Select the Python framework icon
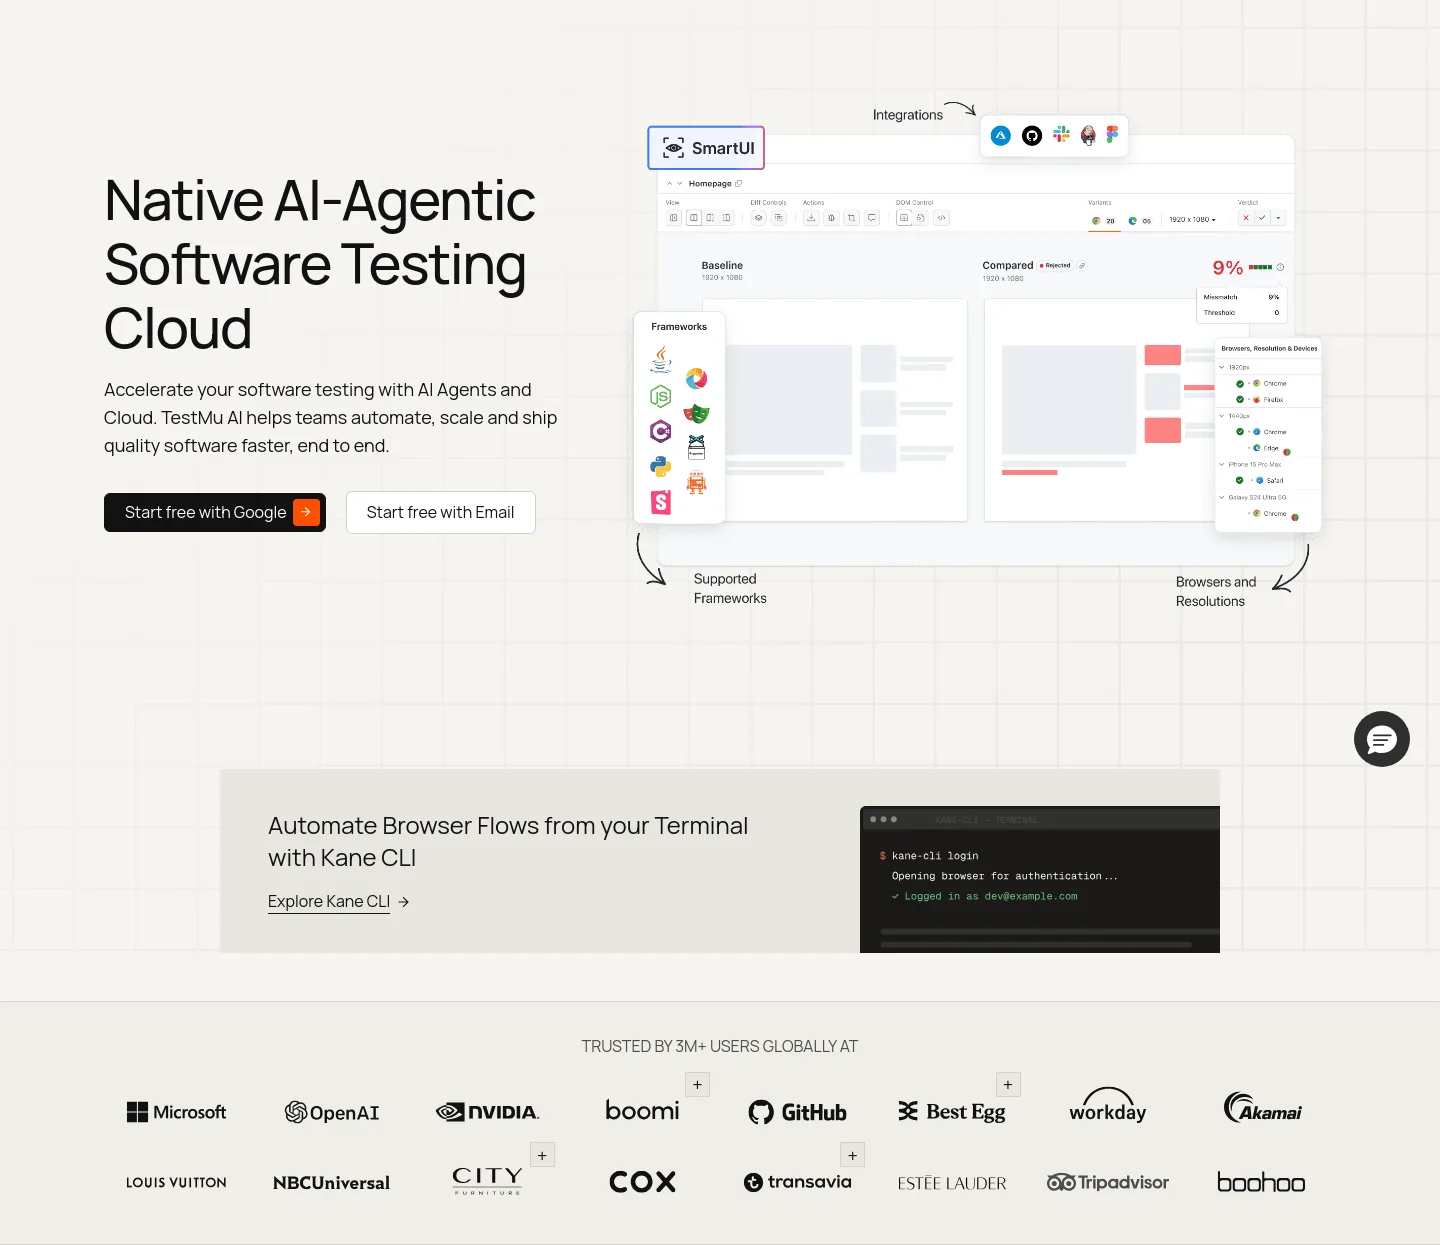The image size is (1440, 1245). click(x=661, y=466)
